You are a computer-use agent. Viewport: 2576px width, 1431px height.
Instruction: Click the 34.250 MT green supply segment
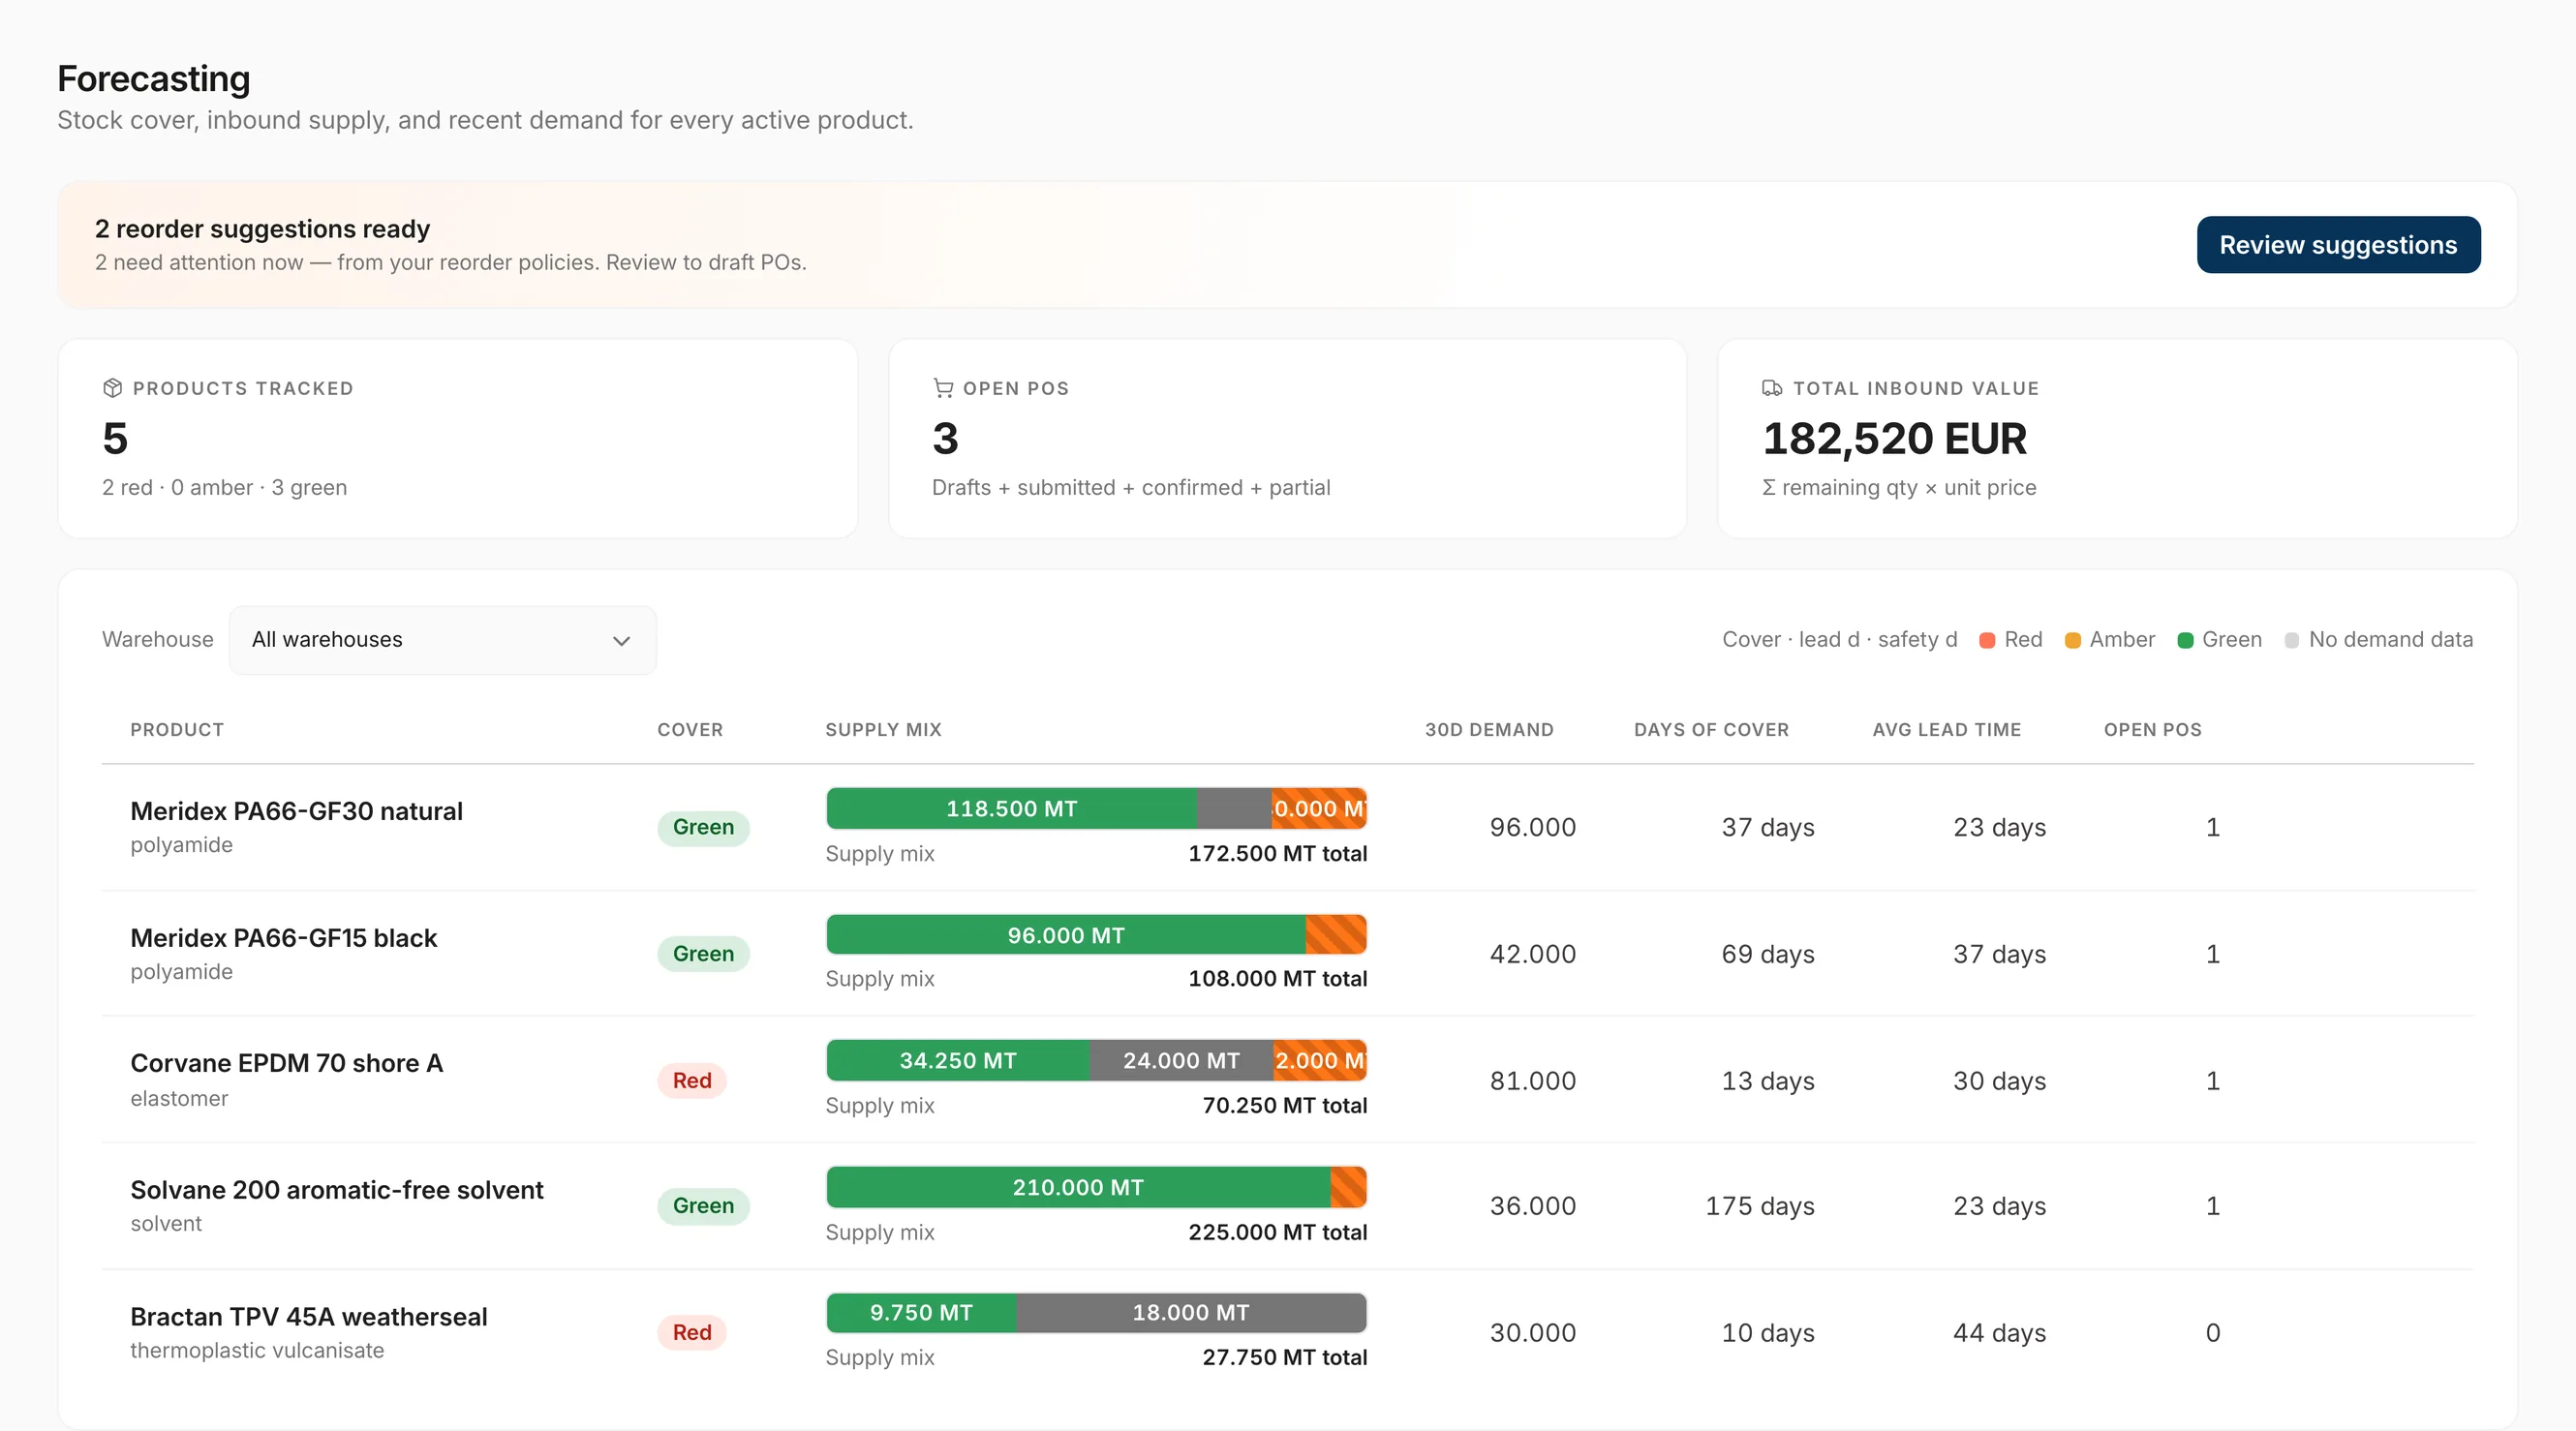point(957,1060)
